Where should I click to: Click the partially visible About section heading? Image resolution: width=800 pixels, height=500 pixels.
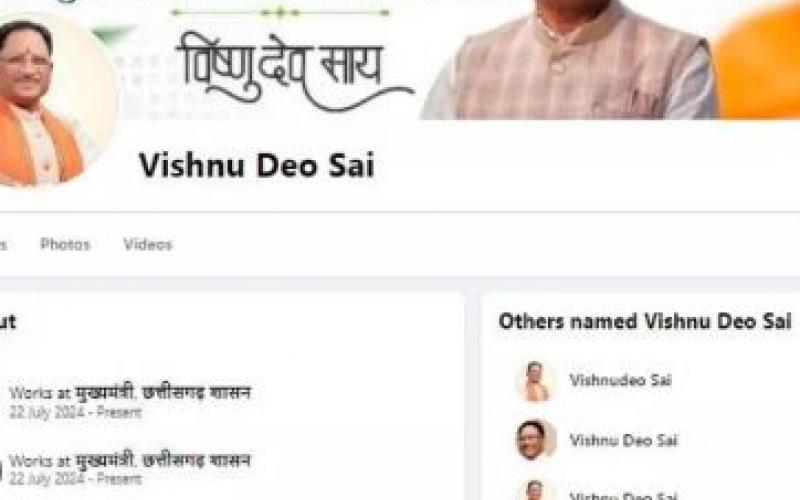click(8, 322)
